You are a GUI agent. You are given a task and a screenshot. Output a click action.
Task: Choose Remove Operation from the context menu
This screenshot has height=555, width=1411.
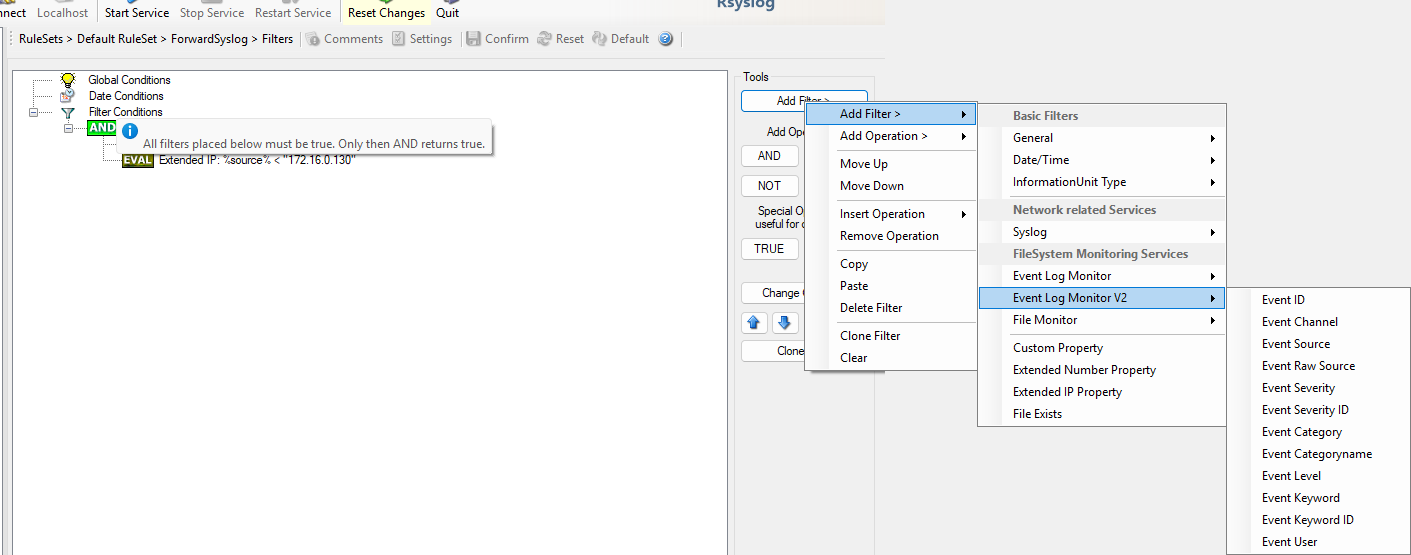[x=890, y=236]
